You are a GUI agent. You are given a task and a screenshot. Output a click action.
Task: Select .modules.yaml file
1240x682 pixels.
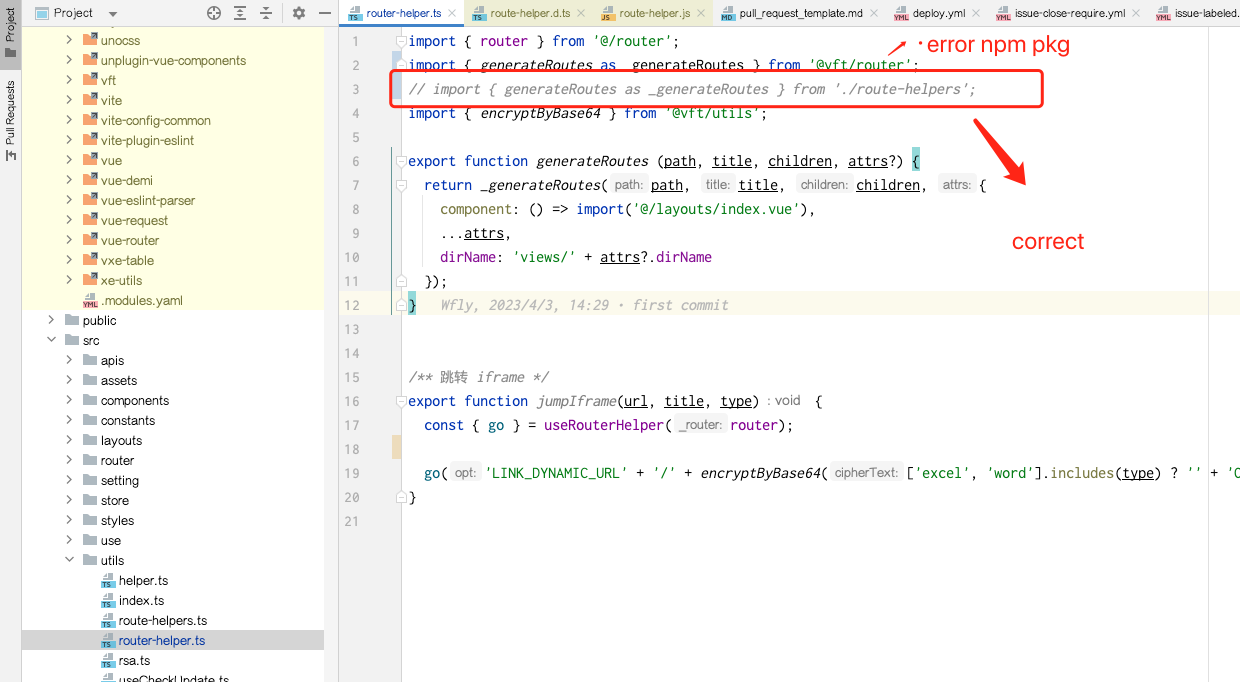141,300
